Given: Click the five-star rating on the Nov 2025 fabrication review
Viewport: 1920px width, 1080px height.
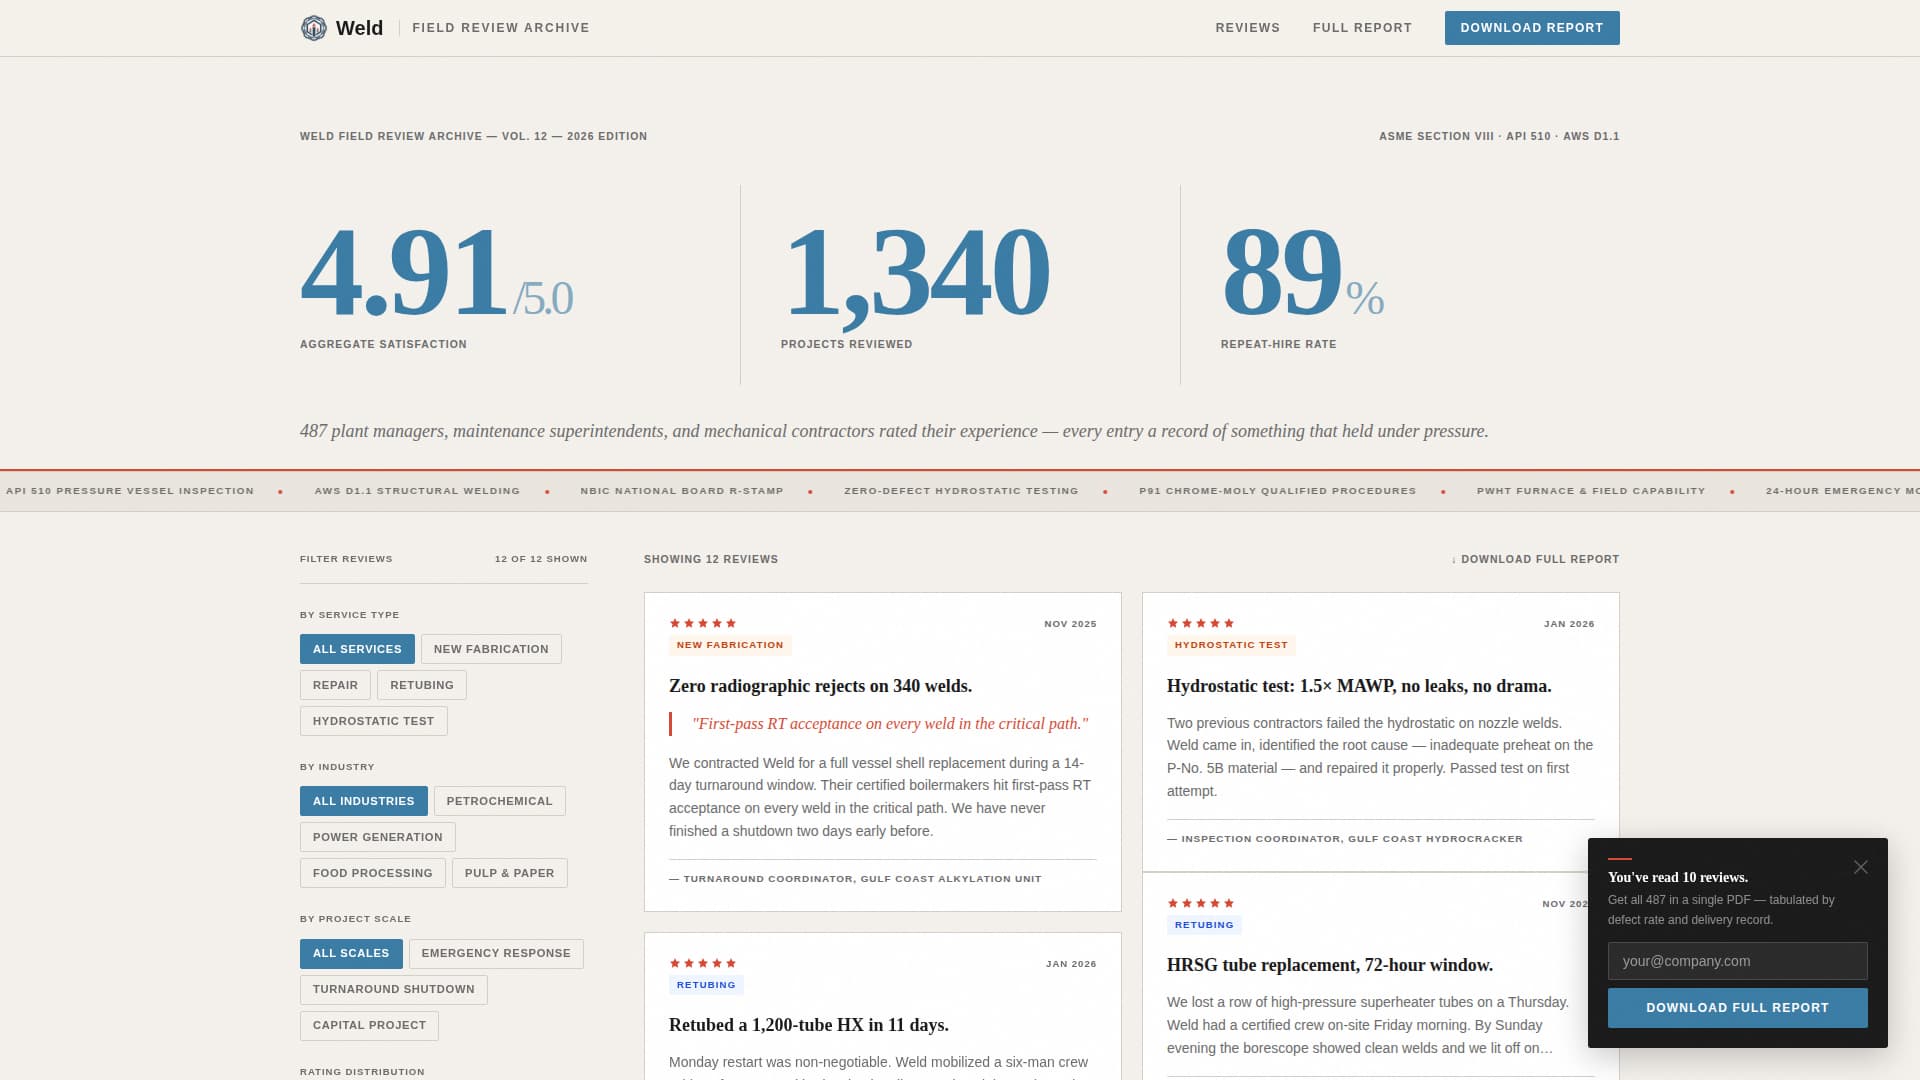Looking at the screenshot, I should [703, 623].
